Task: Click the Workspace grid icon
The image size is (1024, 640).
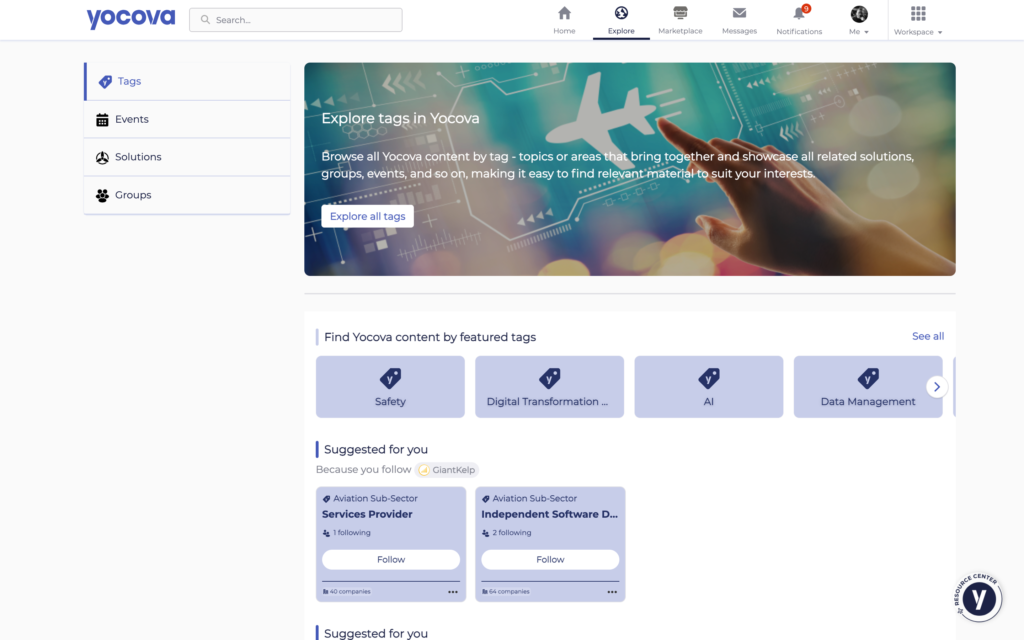Action: point(918,14)
